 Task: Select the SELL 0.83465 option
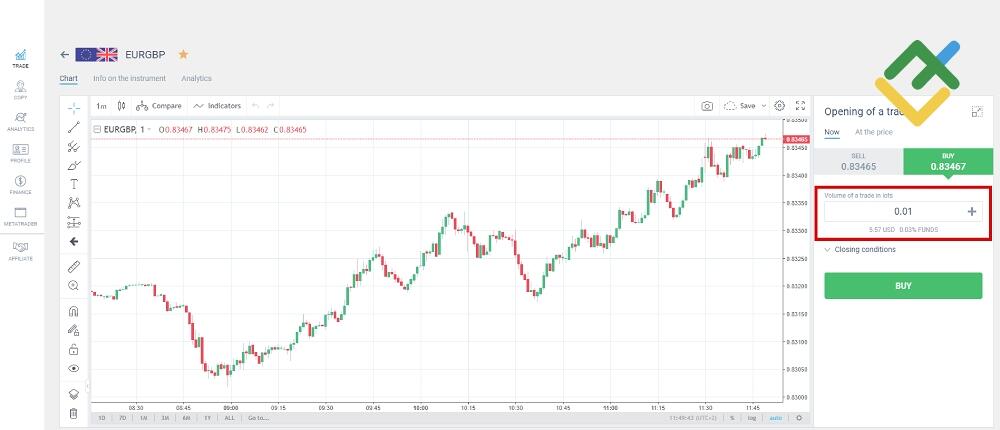pyautogui.click(x=858, y=162)
